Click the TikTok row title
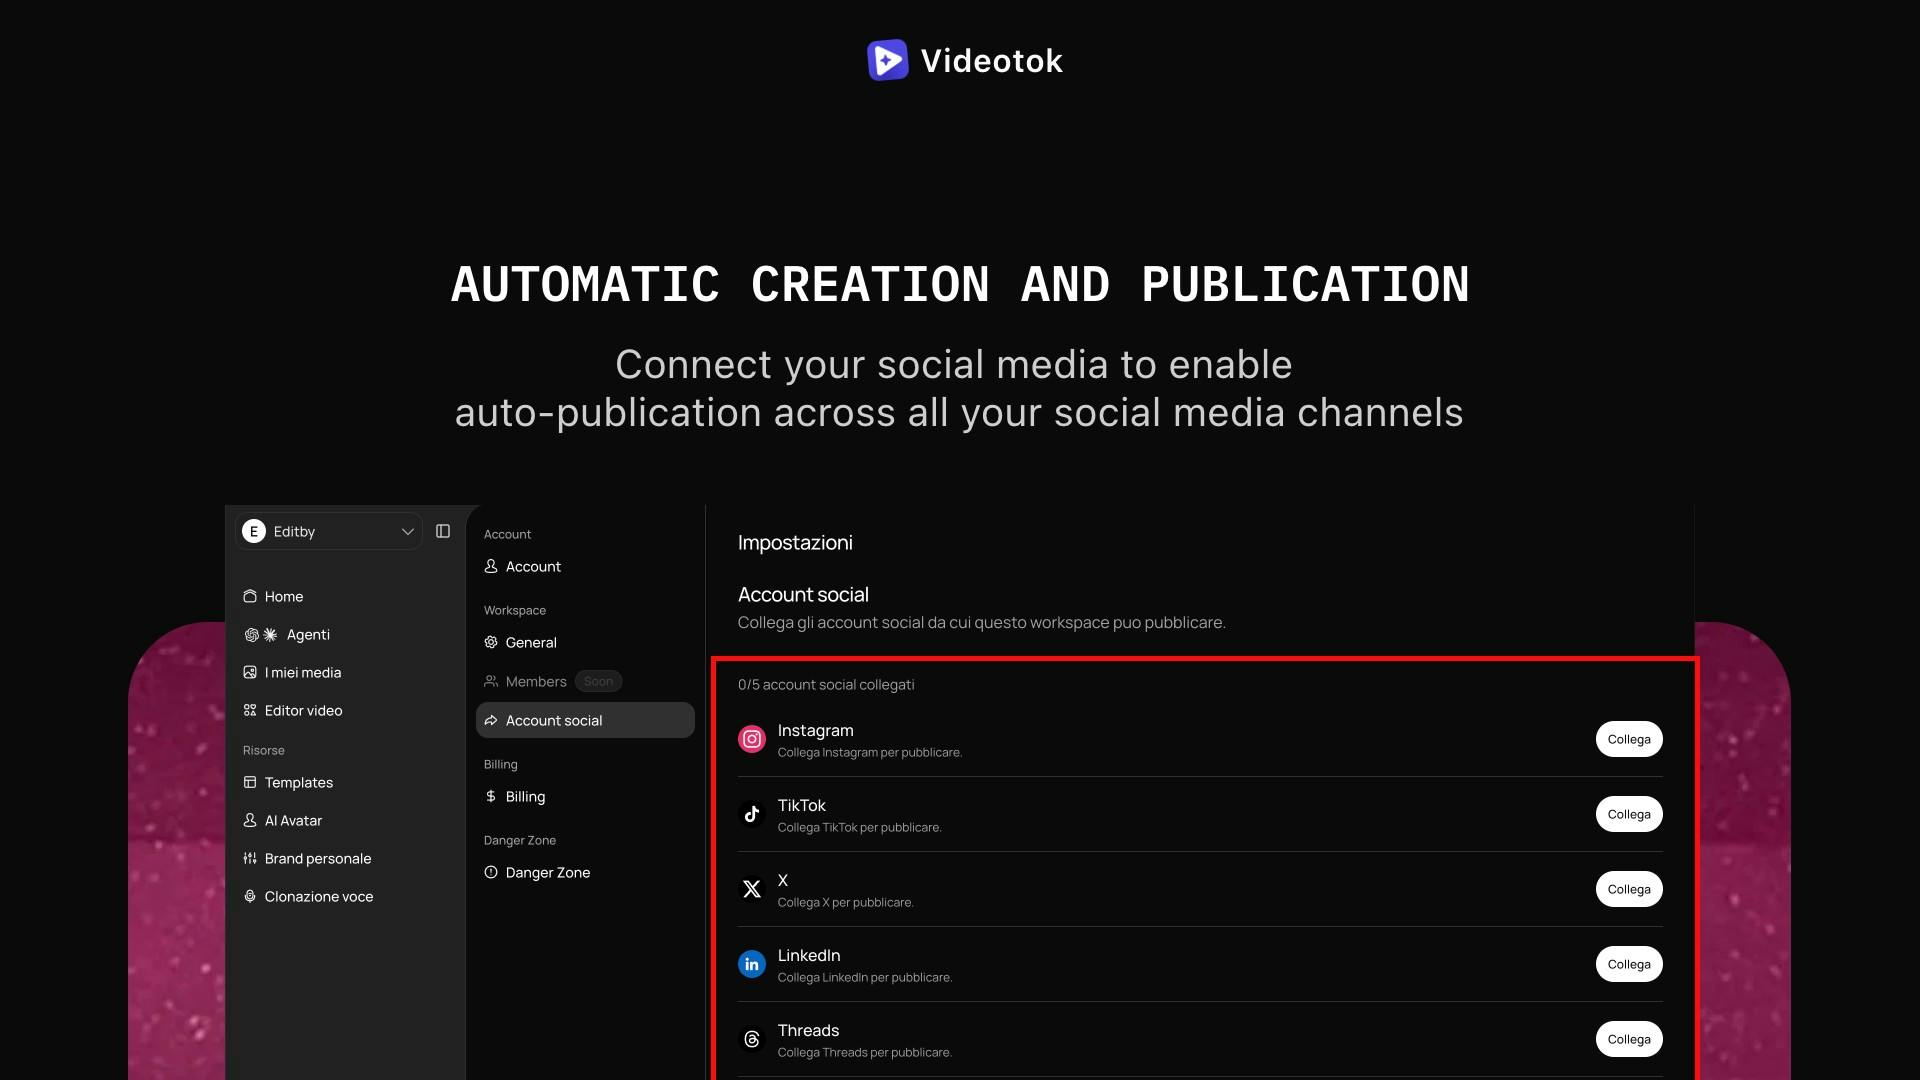The image size is (1920, 1080). (802, 805)
